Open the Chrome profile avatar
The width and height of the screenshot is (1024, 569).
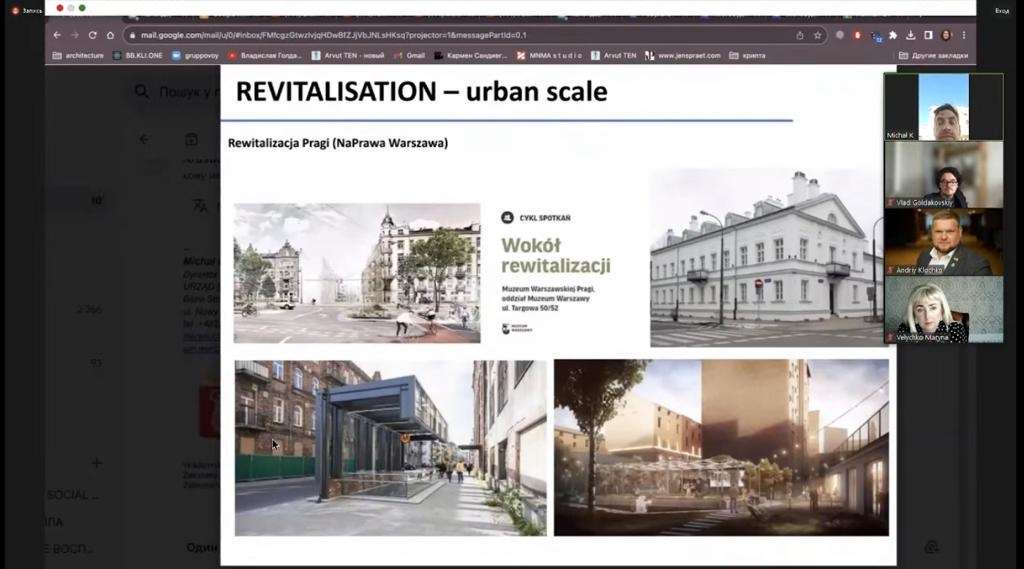[x=946, y=35]
